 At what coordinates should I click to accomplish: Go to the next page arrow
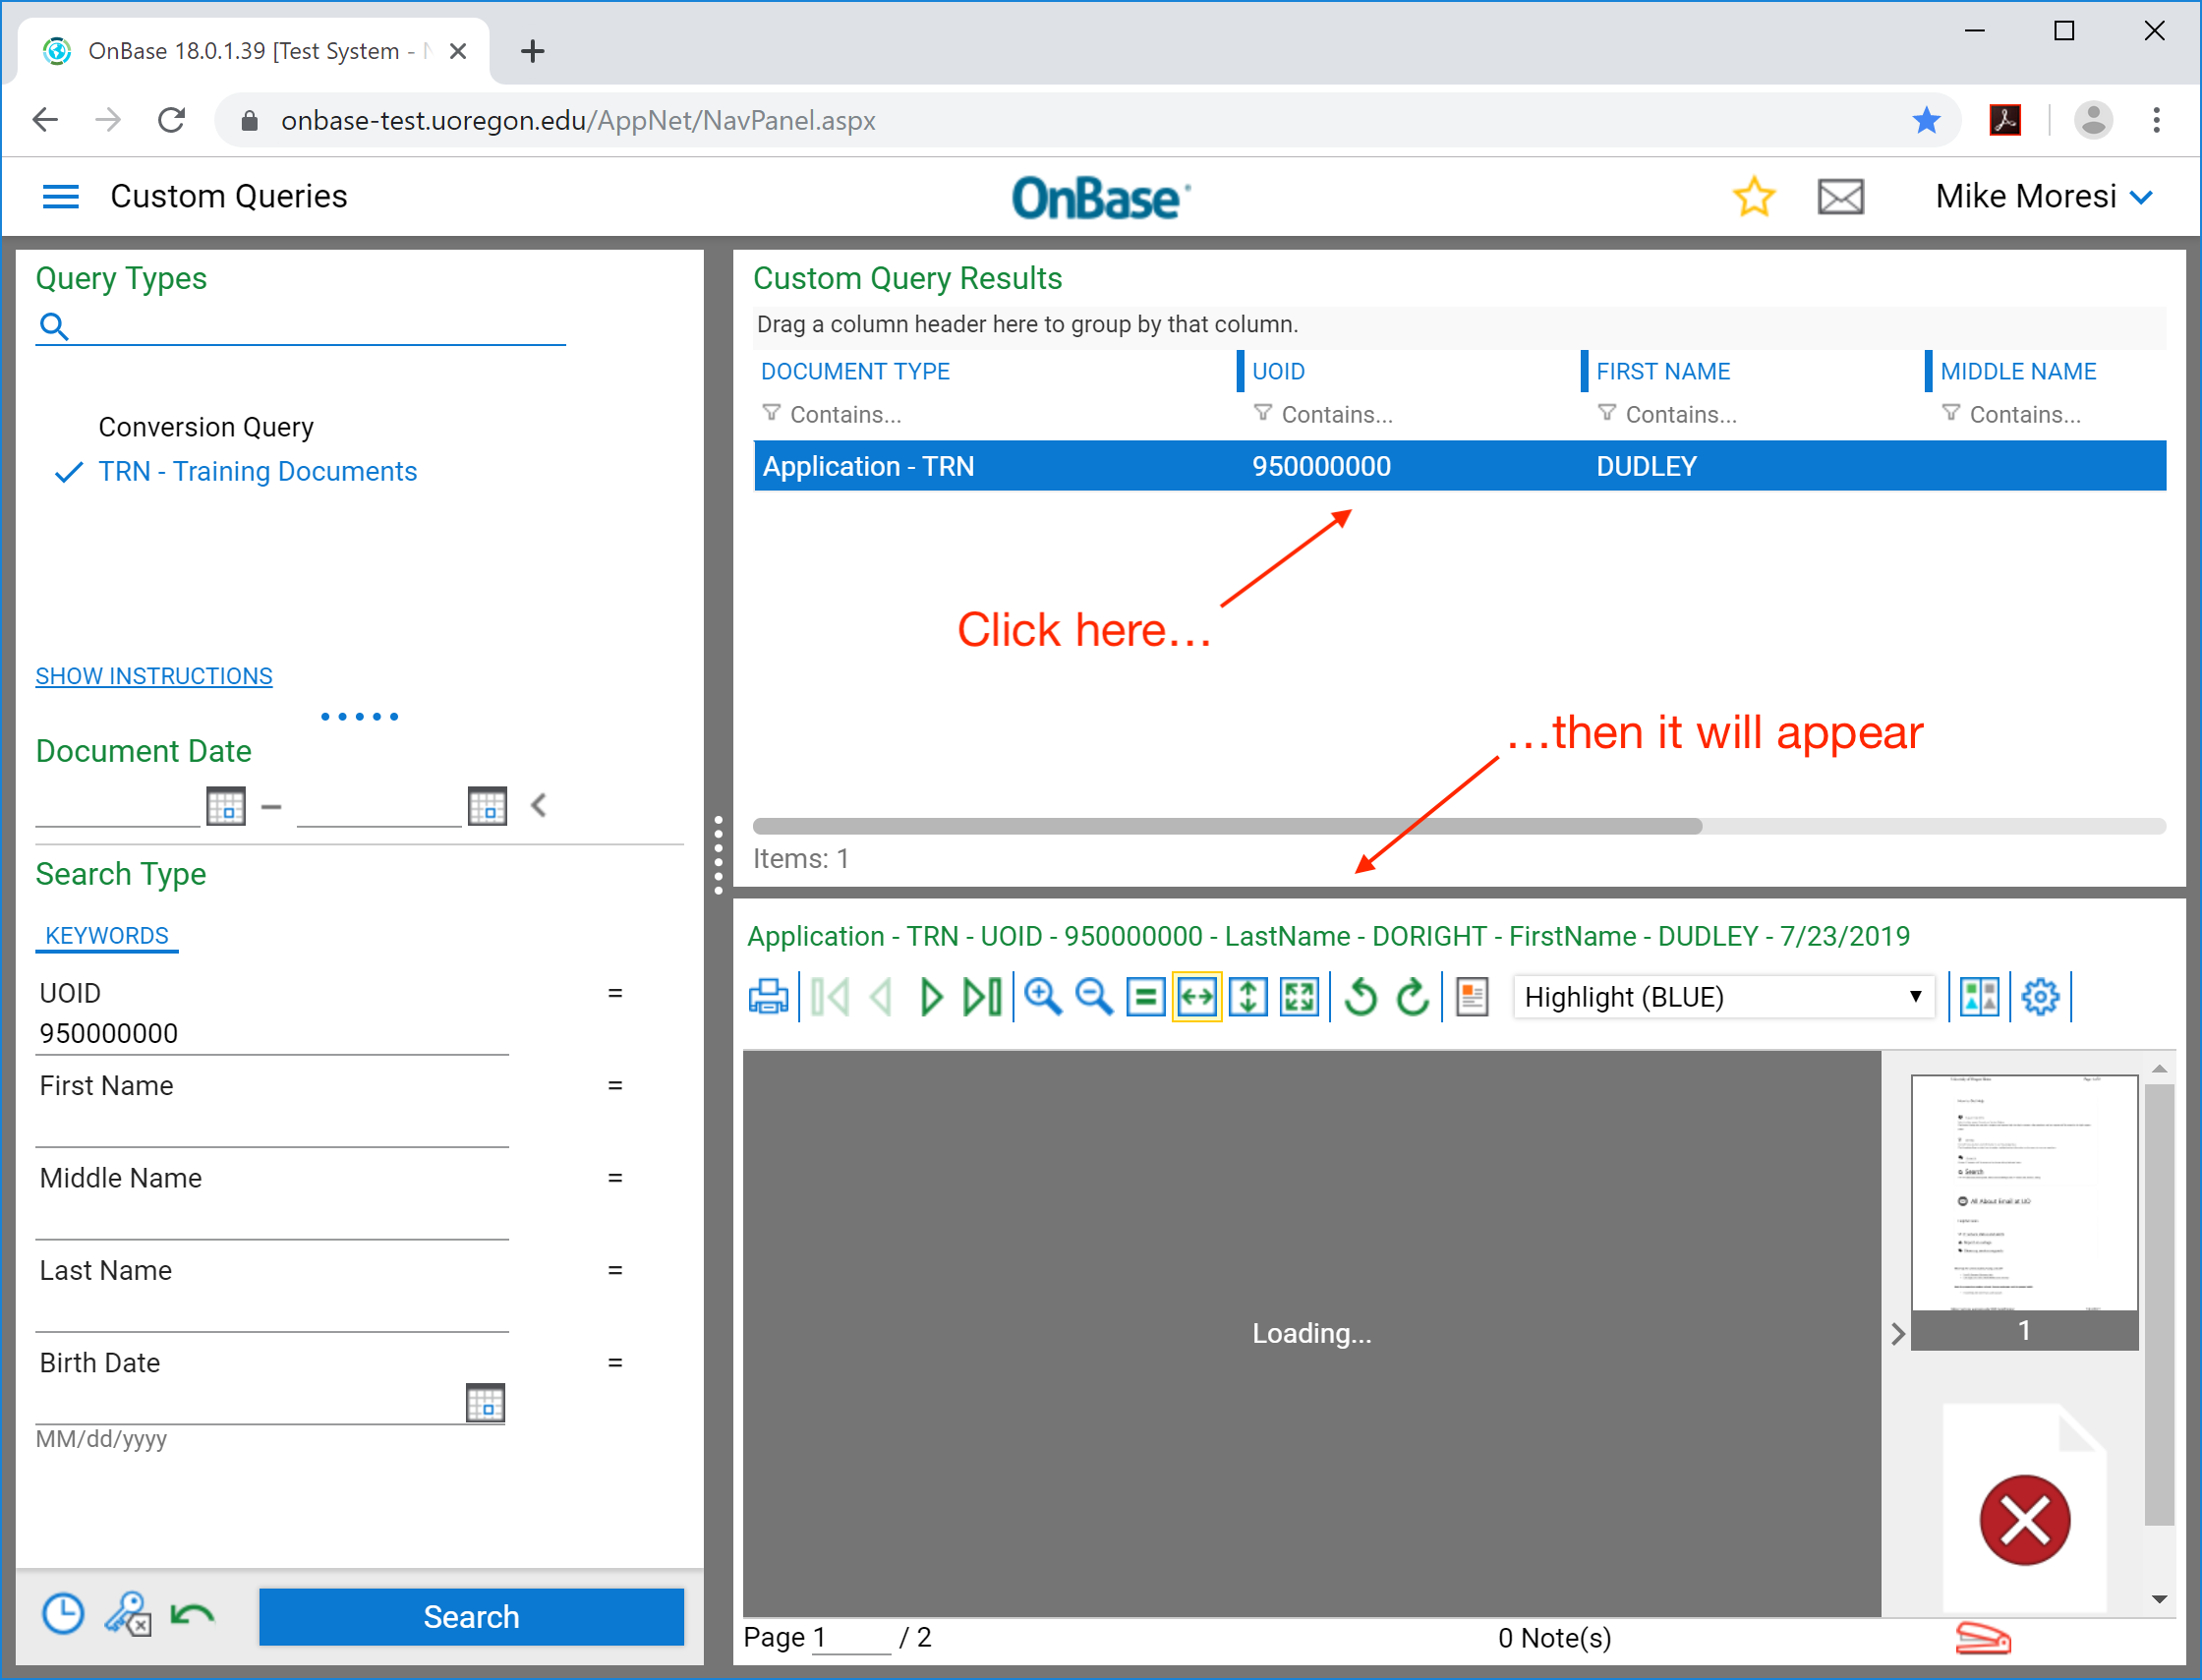(930, 997)
